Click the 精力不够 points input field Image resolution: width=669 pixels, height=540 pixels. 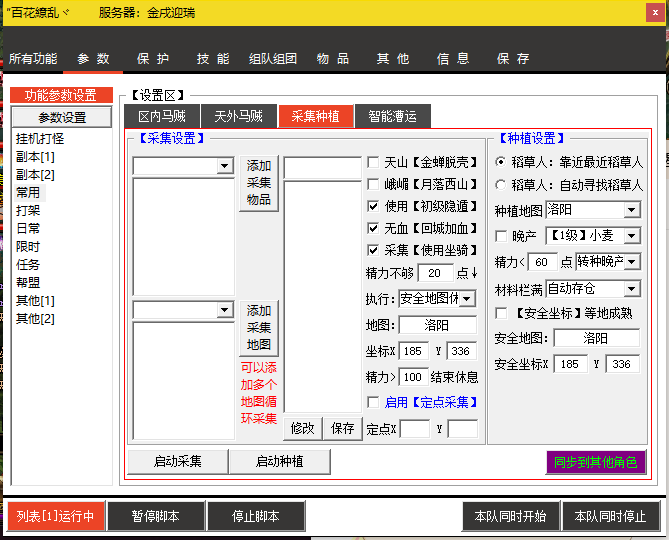(435, 273)
